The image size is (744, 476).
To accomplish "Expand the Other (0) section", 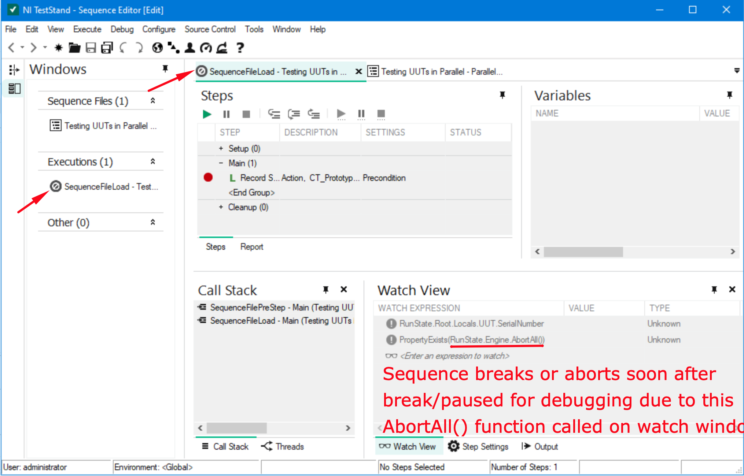I will tap(153, 222).
